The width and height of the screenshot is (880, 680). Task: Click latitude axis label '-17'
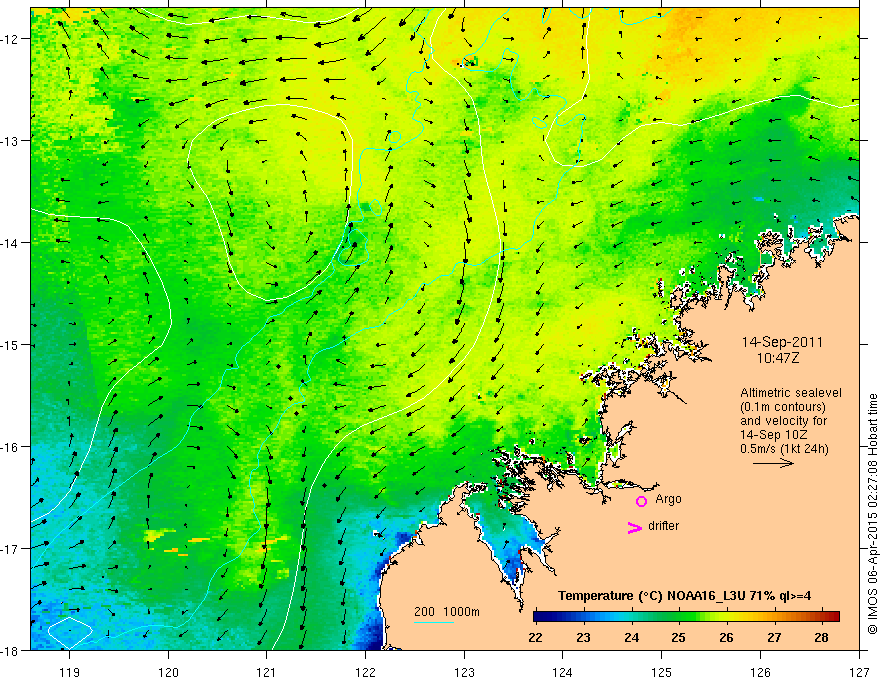point(10,549)
